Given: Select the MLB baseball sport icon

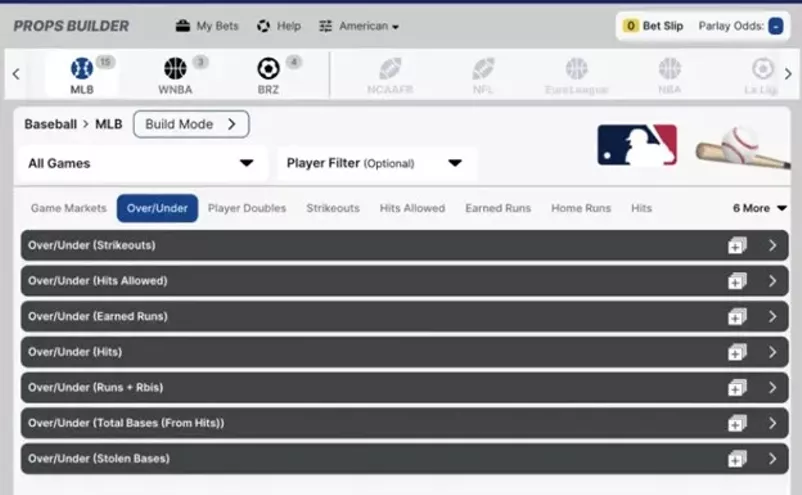Looking at the screenshot, I should coord(82,68).
